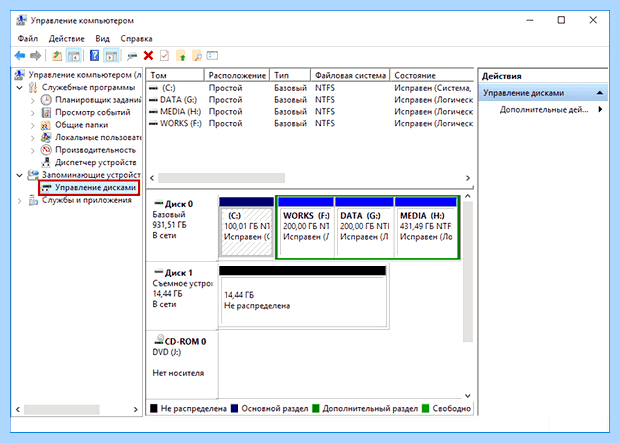This screenshot has height=443, width=620.
Task: Open the Действие menu
Action: (66, 39)
